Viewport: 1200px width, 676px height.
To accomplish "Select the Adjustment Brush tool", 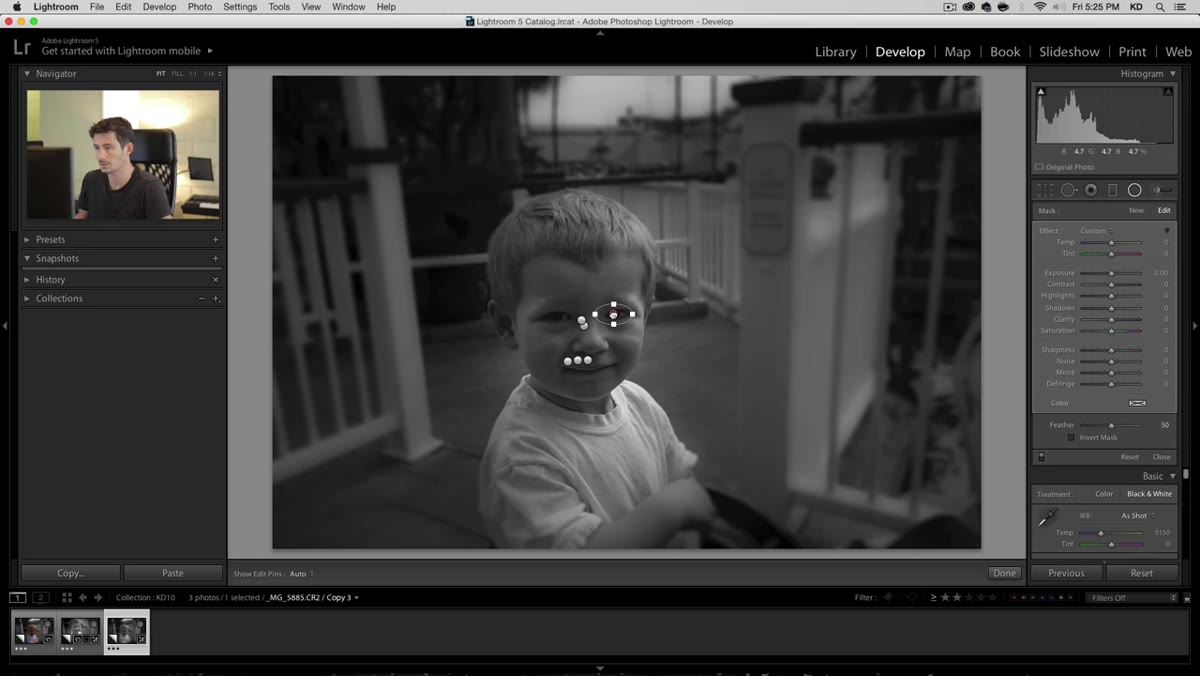I will point(1162,190).
